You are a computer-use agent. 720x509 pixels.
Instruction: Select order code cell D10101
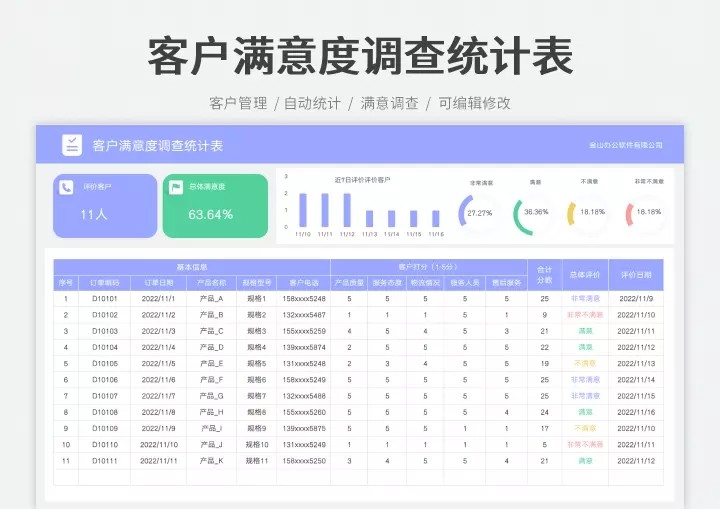pos(105,299)
